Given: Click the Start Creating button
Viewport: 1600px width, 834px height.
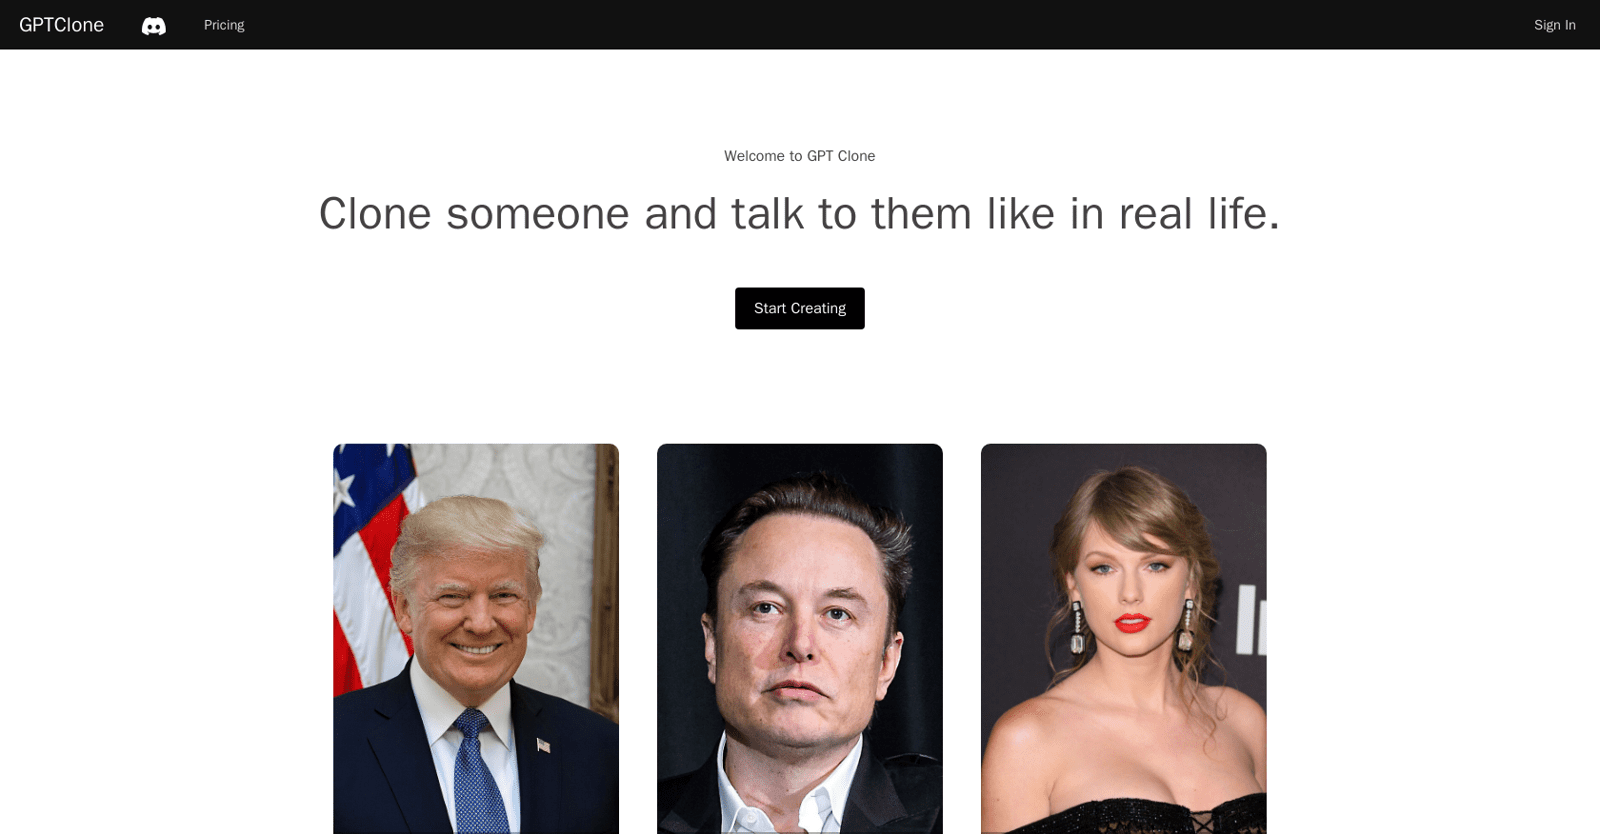Looking at the screenshot, I should click(800, 308).
